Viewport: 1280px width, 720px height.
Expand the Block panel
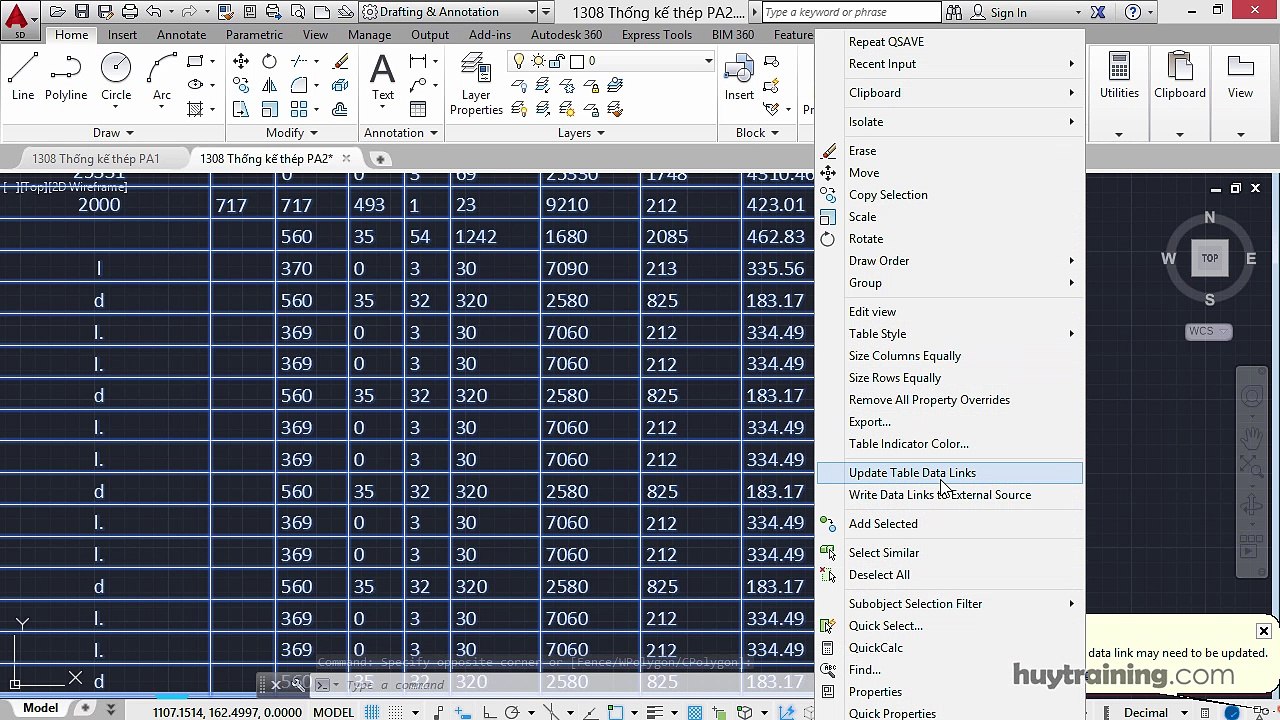[x=757, y=132]
